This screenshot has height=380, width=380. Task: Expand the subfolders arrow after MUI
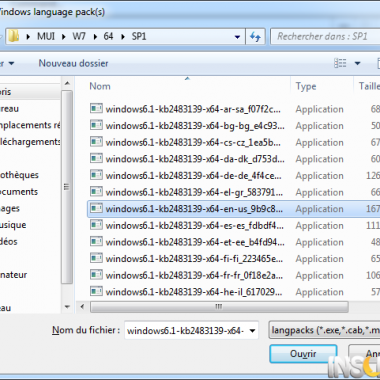click(63, 37)
